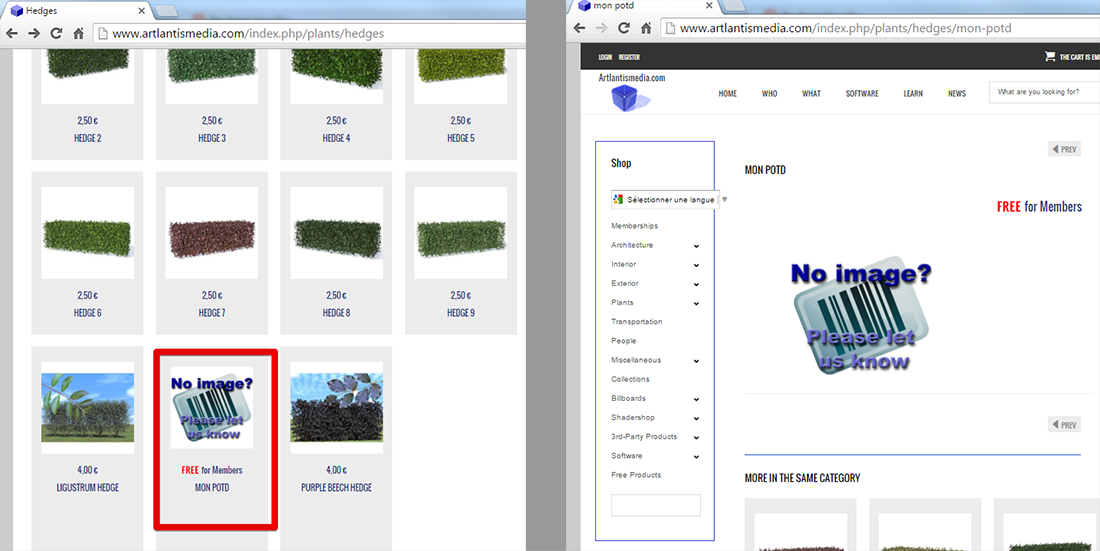Open the shopping cart icon
This screenshot has width=1100, height=551.
(1049, 56)
